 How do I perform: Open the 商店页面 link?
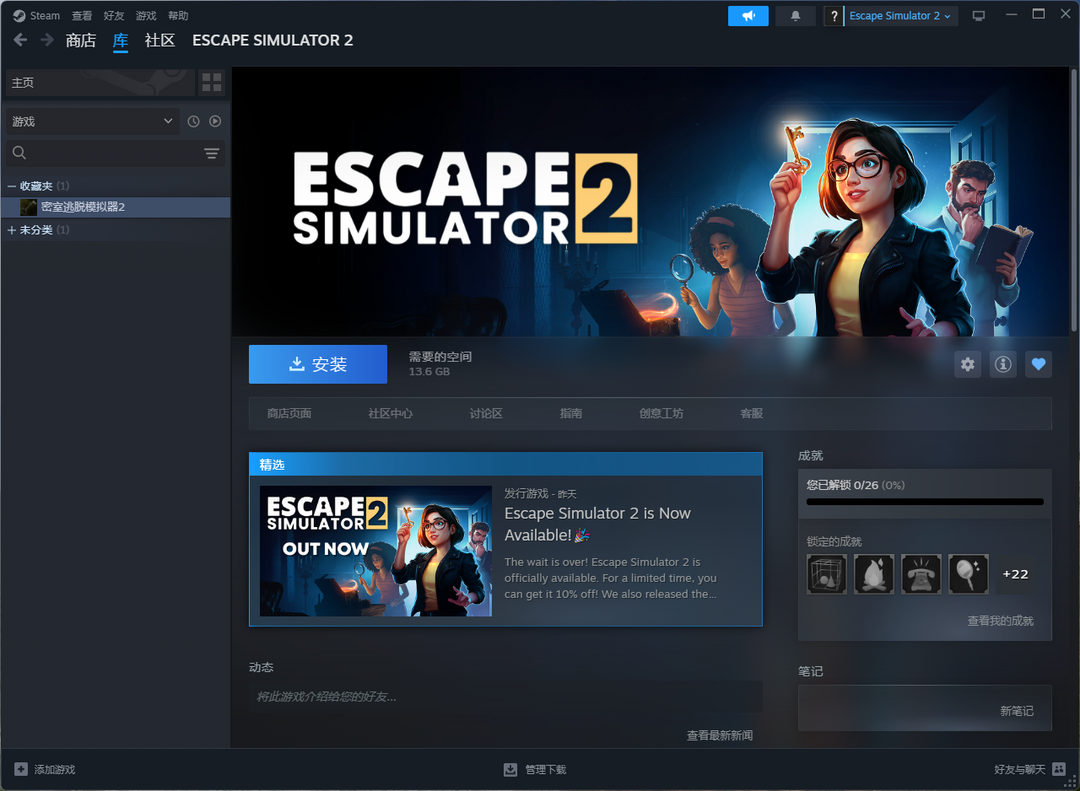pos(289,413)
